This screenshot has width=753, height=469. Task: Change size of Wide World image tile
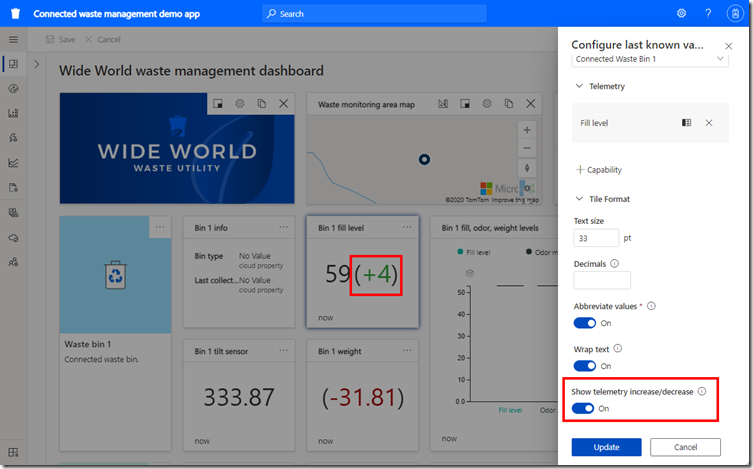(x=218, y=104)
